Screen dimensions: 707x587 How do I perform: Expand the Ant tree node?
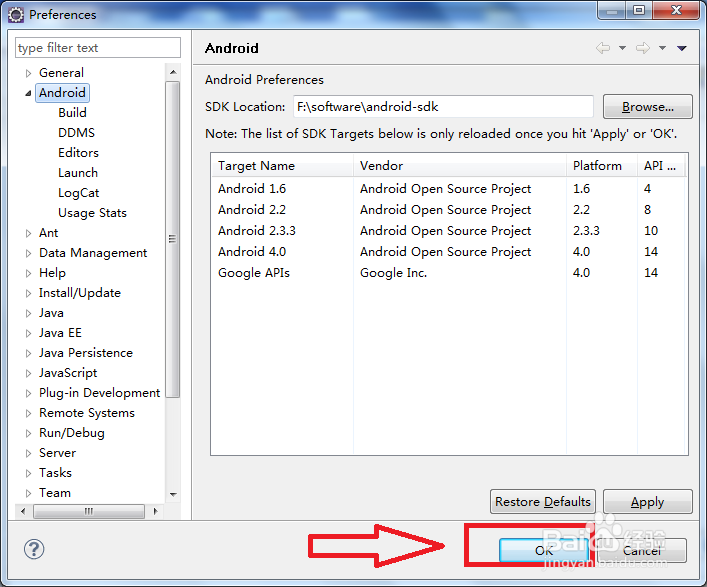(x=28, y=233)
